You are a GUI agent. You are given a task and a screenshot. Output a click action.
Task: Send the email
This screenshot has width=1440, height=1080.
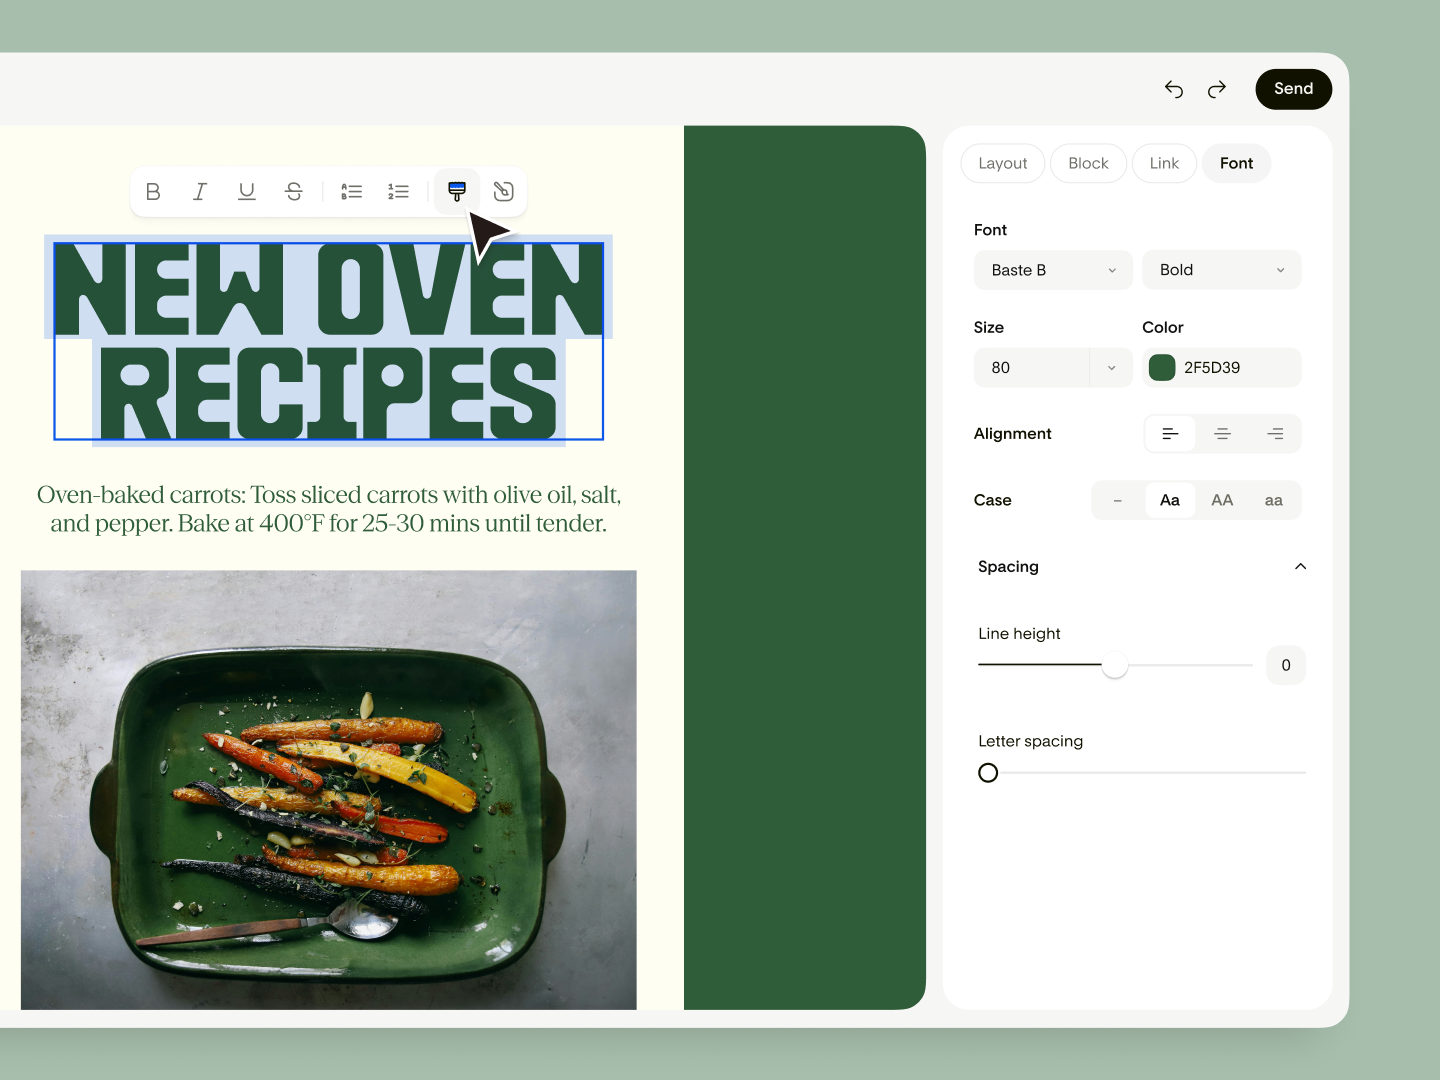1294,89
